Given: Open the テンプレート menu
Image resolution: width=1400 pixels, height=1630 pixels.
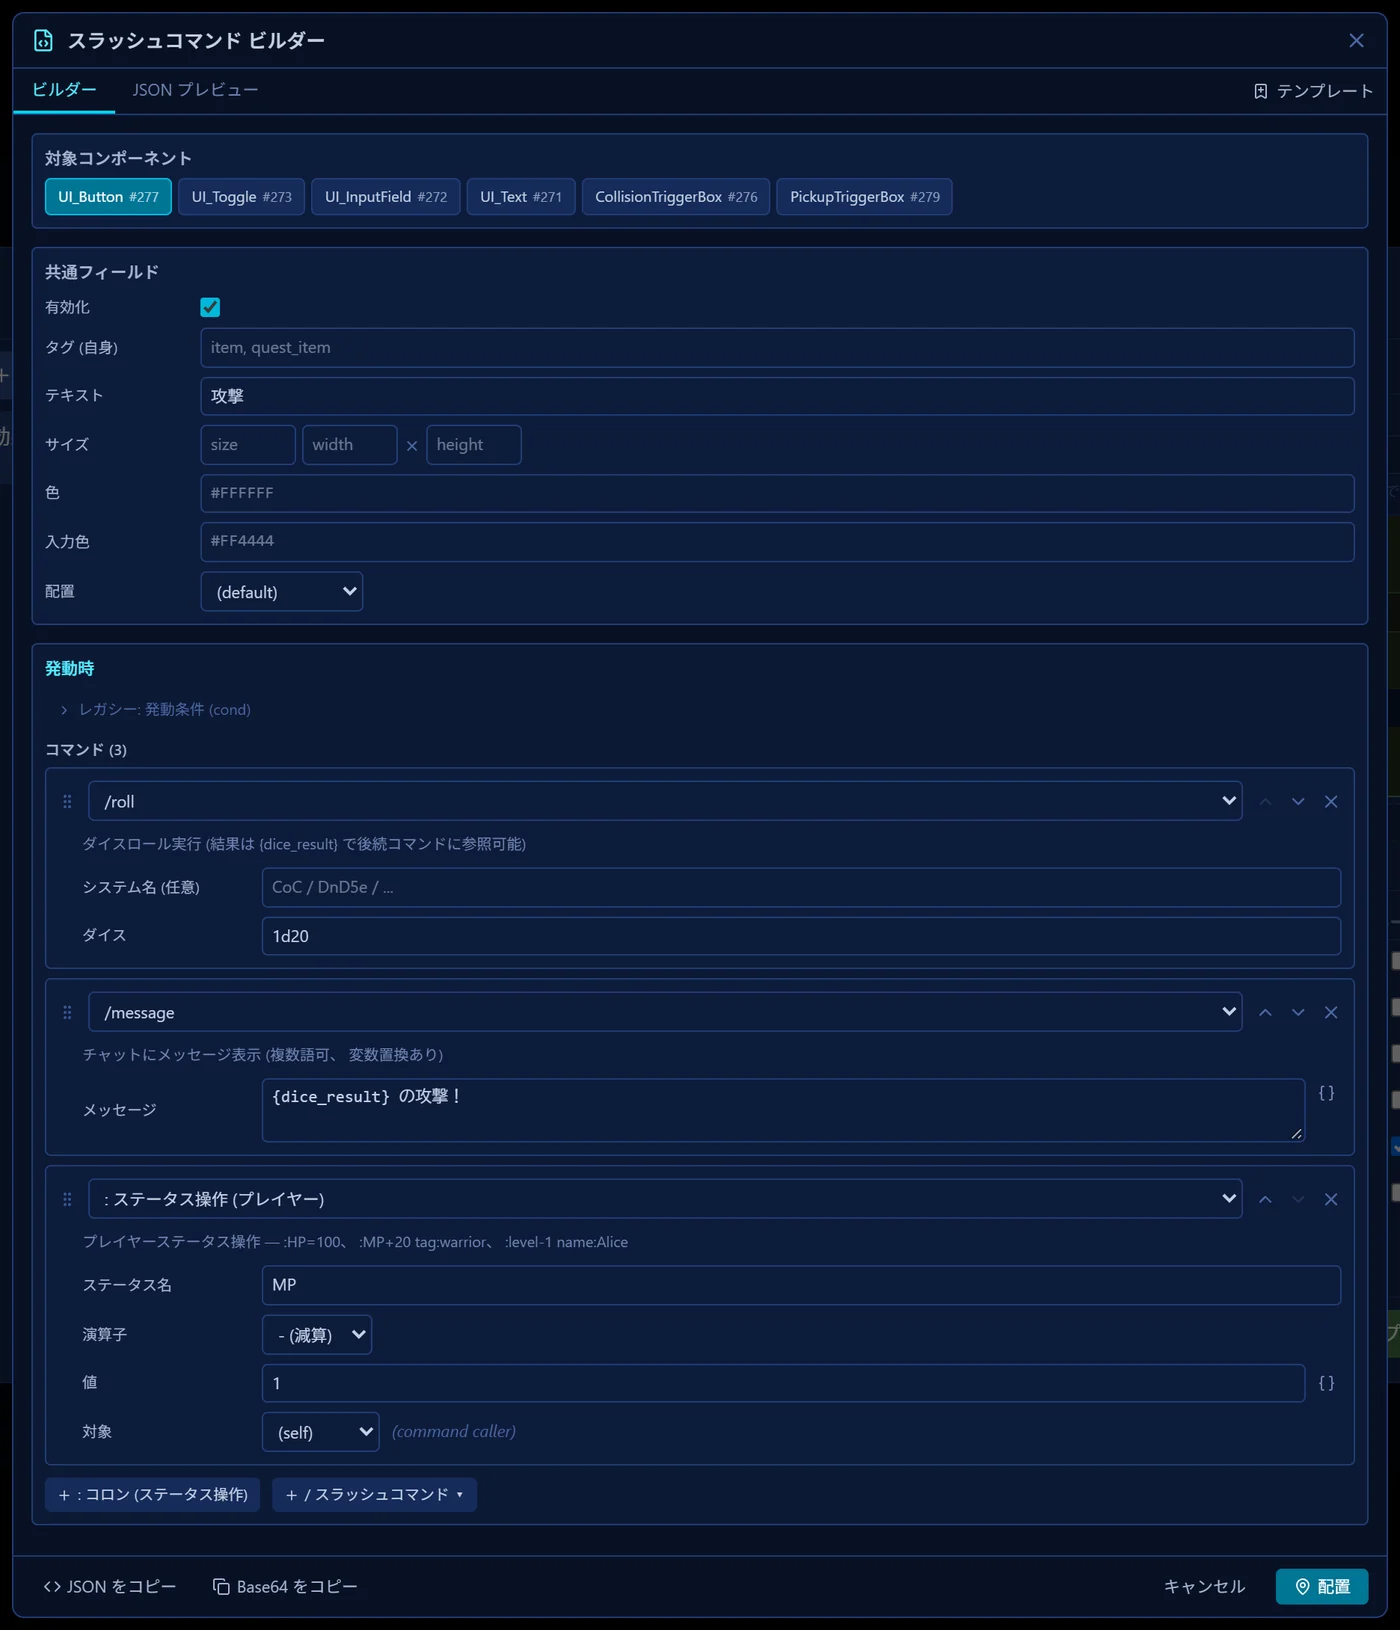Looking at the screenshot, I should pyautogui.click(x=1312, y=91).
